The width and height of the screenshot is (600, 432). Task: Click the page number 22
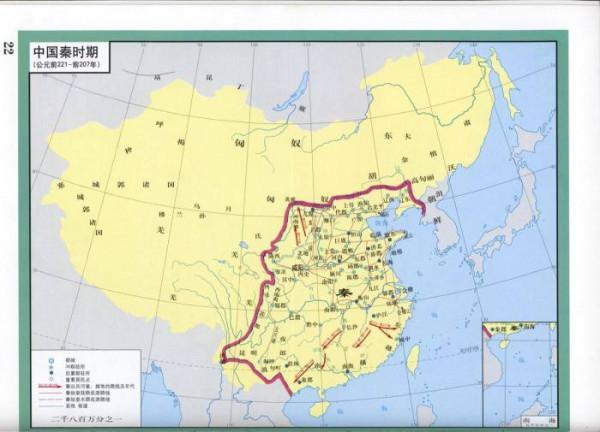(x=11, y=49)
